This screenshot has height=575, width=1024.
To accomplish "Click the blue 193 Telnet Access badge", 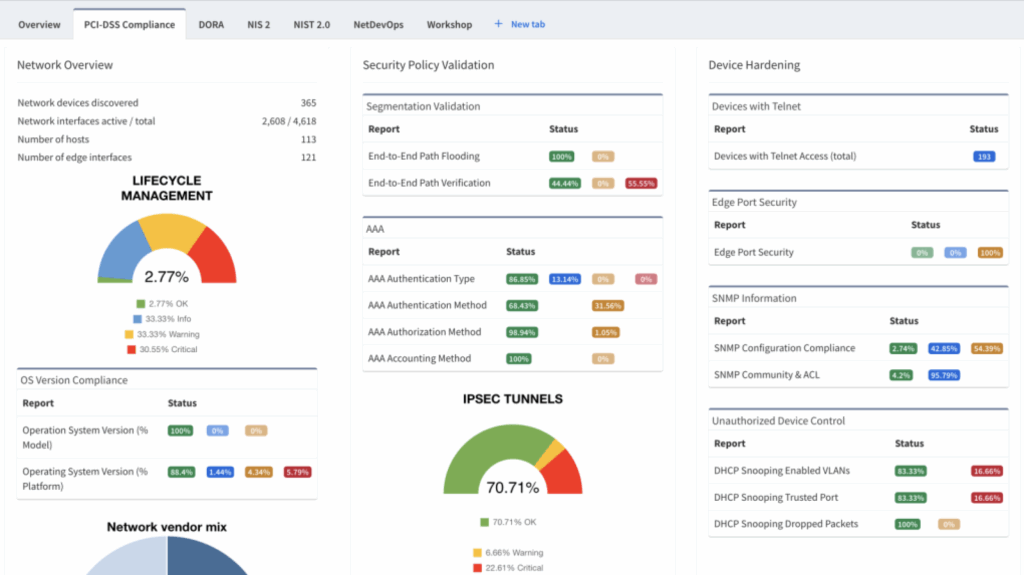I will click(984, 157).
